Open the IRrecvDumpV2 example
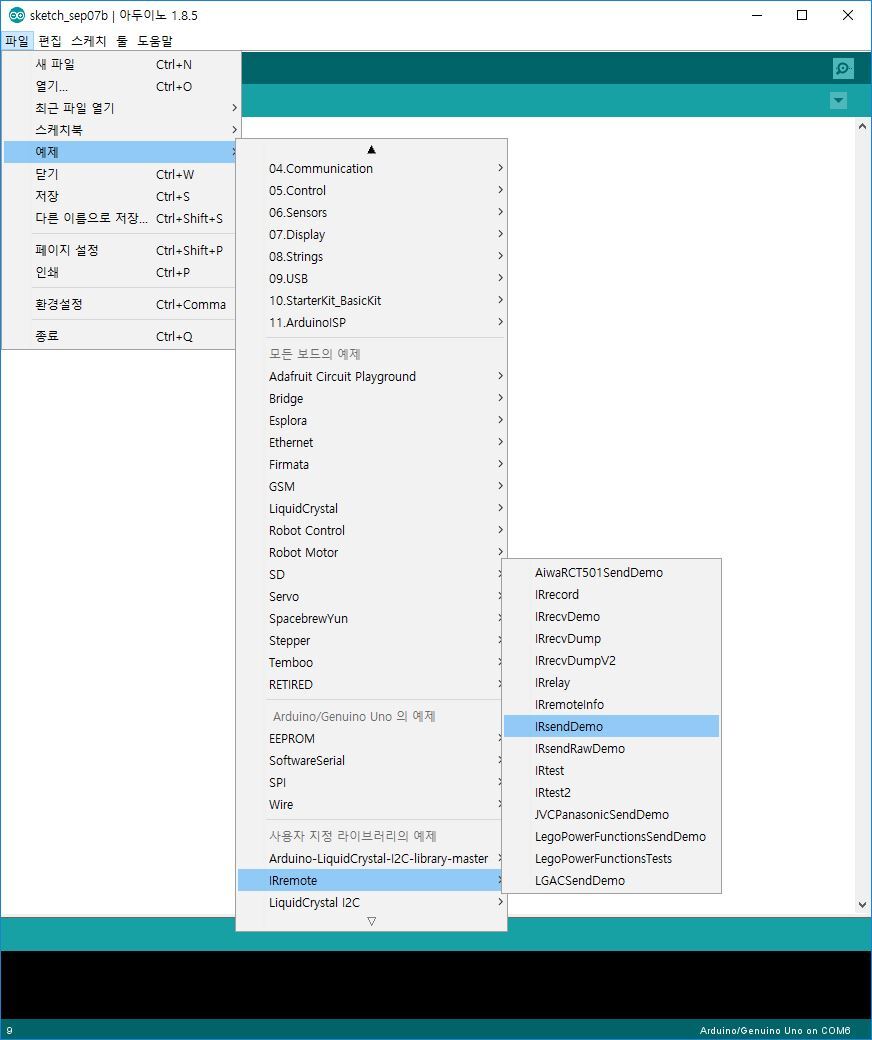The width and height of the screenshot is (872, 1040). click(x=611, y=660)
